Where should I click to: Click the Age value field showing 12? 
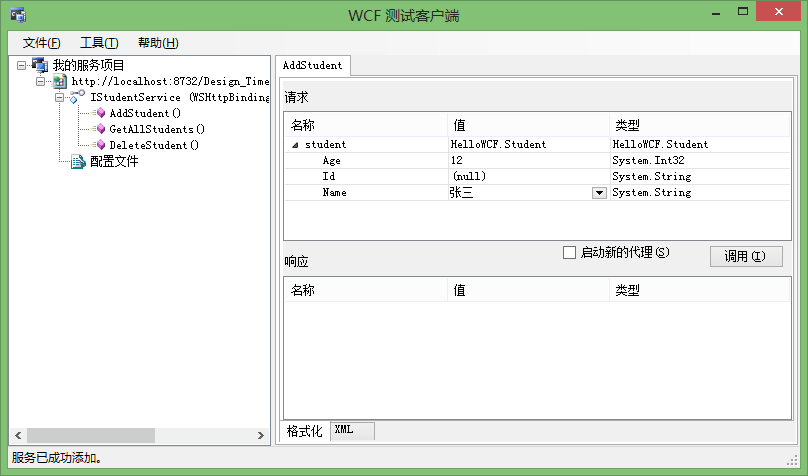tap(528, 160)
